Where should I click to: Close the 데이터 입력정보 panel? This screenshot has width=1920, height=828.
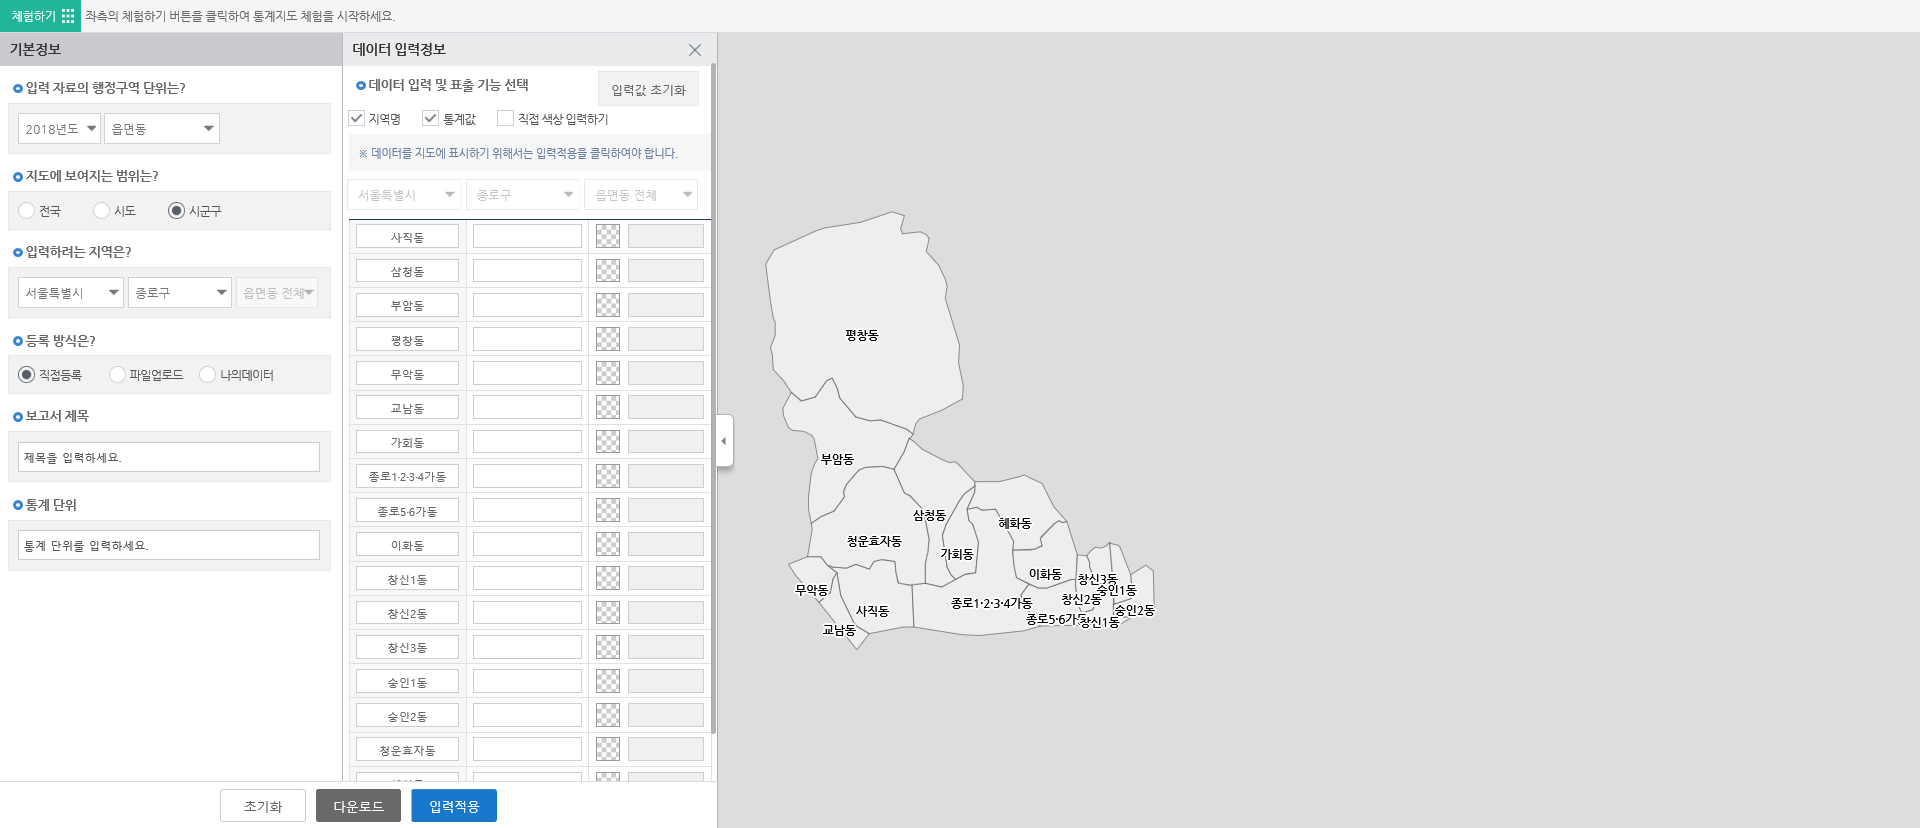(x=695, y=50)
